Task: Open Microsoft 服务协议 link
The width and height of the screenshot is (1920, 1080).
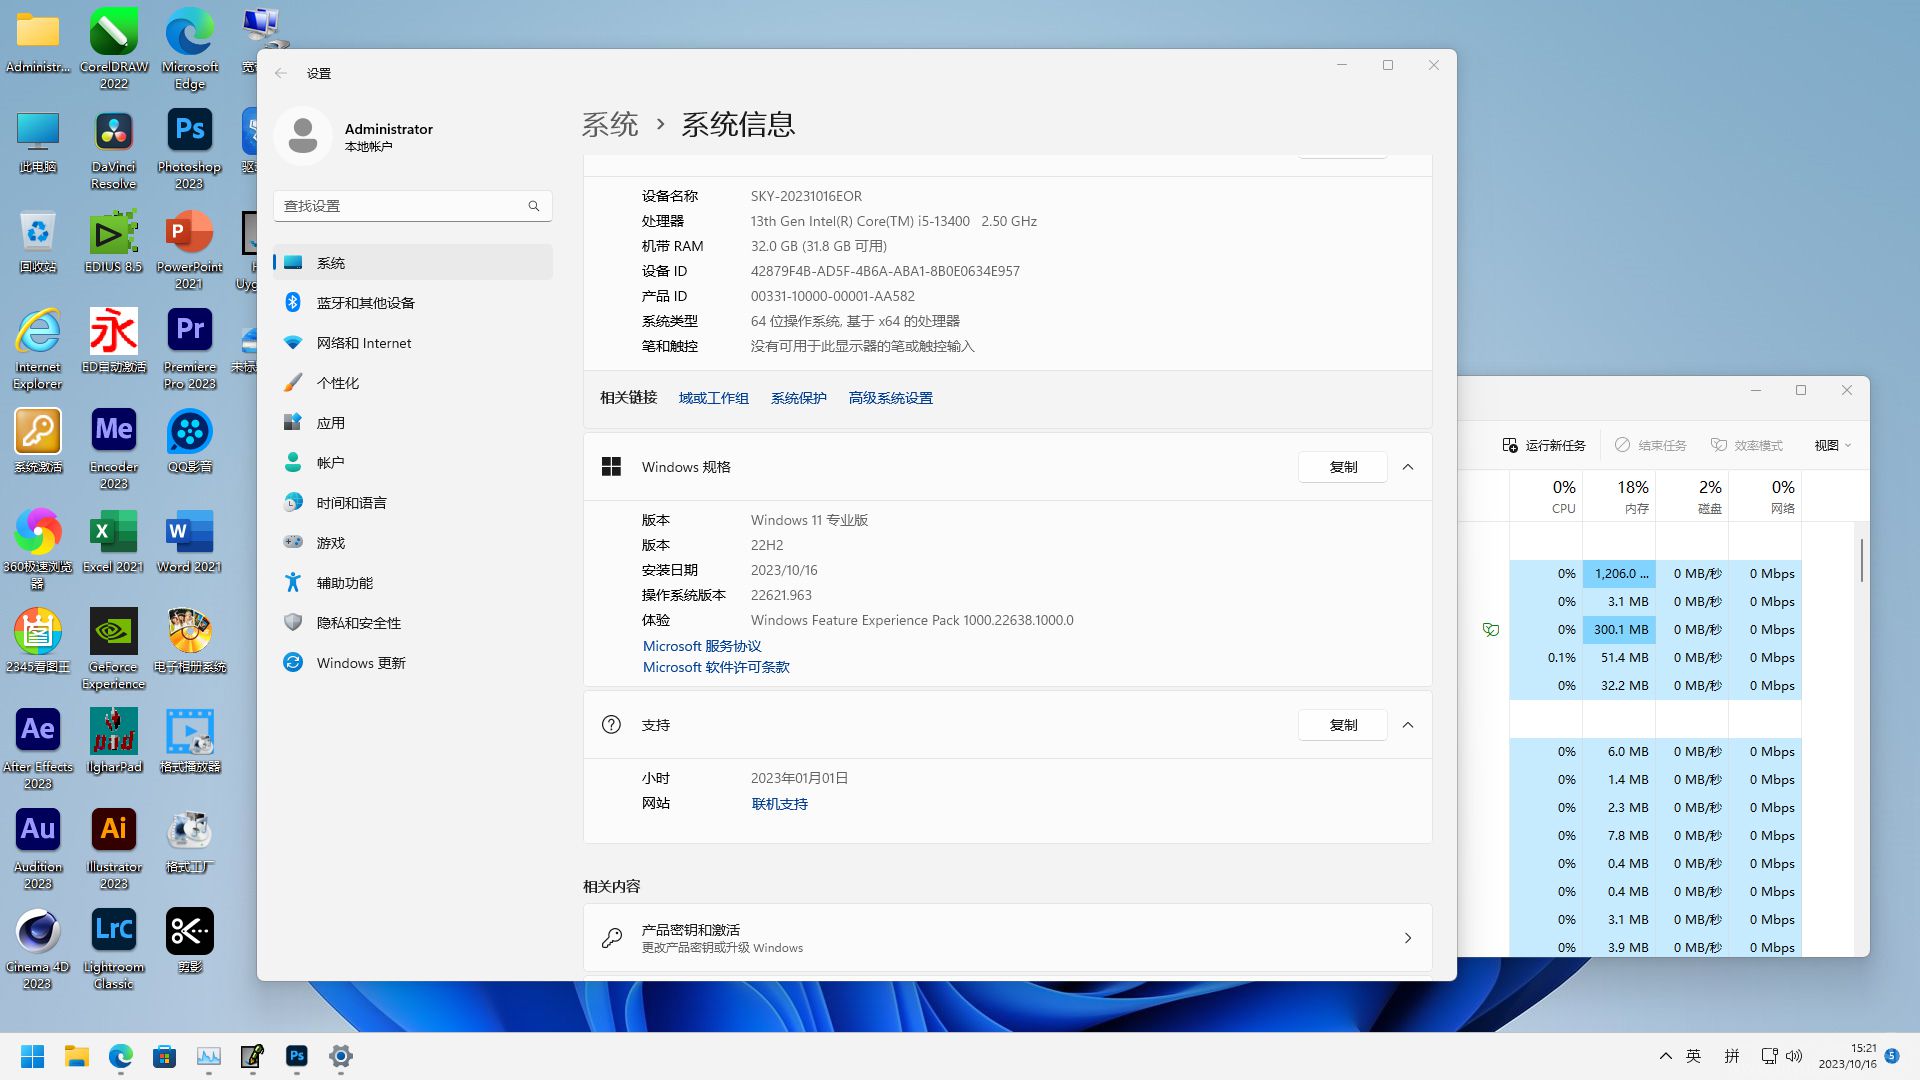Action: (x=702, y=646)
